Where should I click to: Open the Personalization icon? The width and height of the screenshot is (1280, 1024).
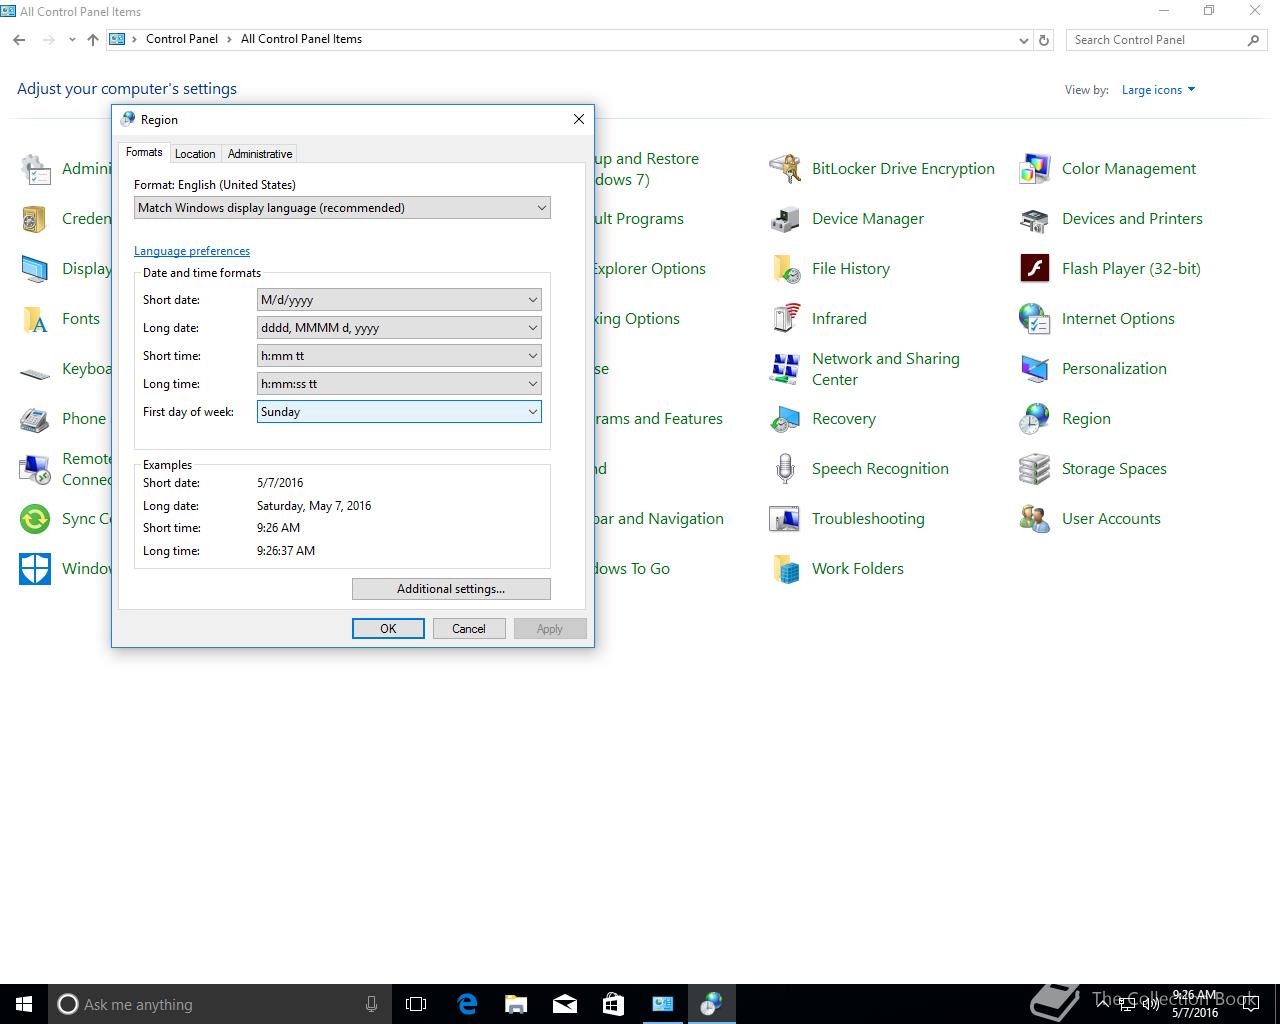[x=1035, y=369]
